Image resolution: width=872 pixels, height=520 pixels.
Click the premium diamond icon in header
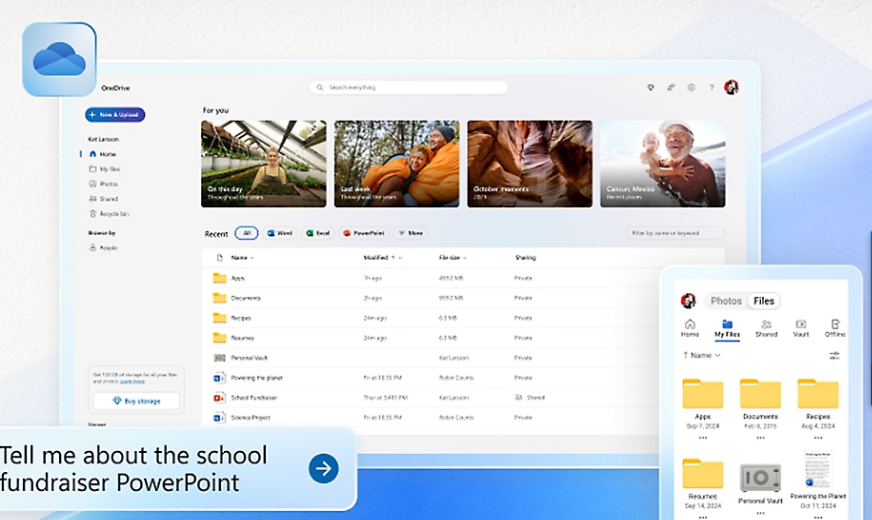[x=650, y=87]
